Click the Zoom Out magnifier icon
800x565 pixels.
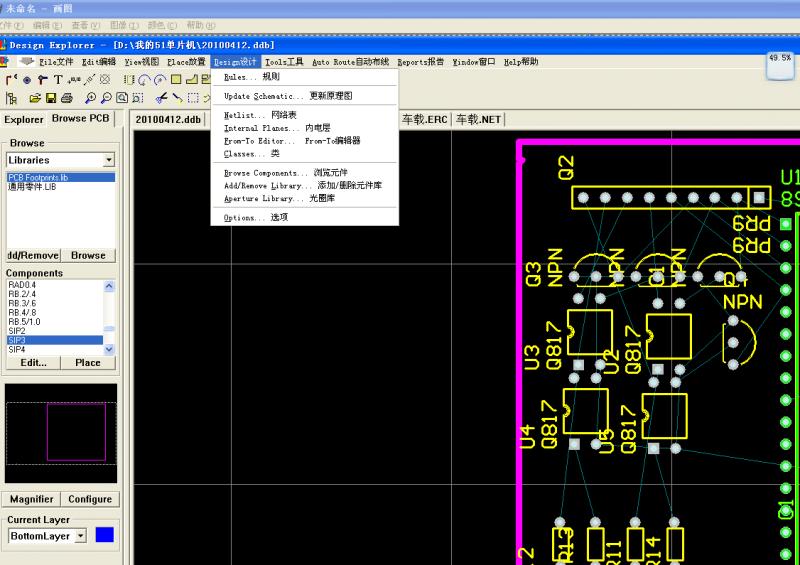[x=106, y=98]
